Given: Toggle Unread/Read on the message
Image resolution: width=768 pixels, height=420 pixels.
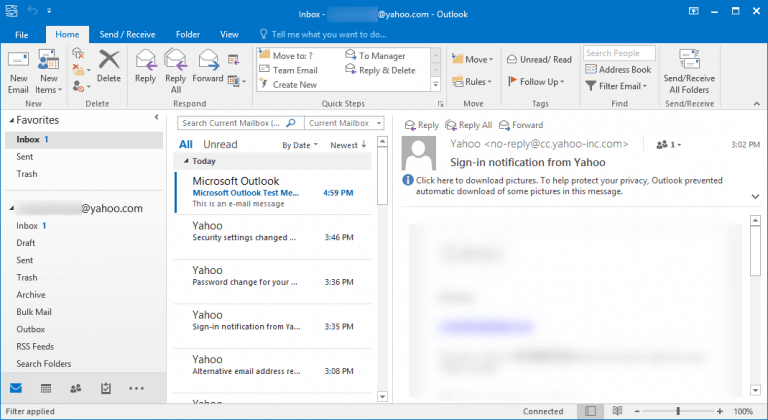Looking at the screenshot, I should pyautogui.click(x=539, y=59).
